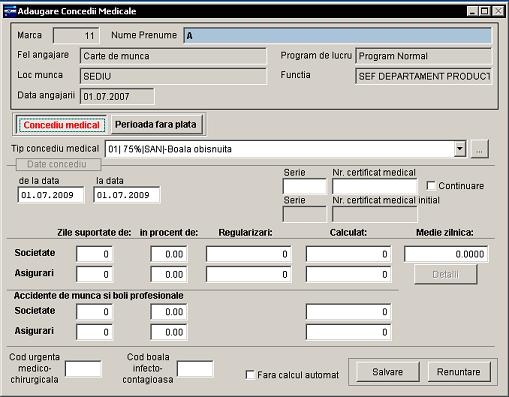Click the Nr. certificat medical input field

pos(375,186)
